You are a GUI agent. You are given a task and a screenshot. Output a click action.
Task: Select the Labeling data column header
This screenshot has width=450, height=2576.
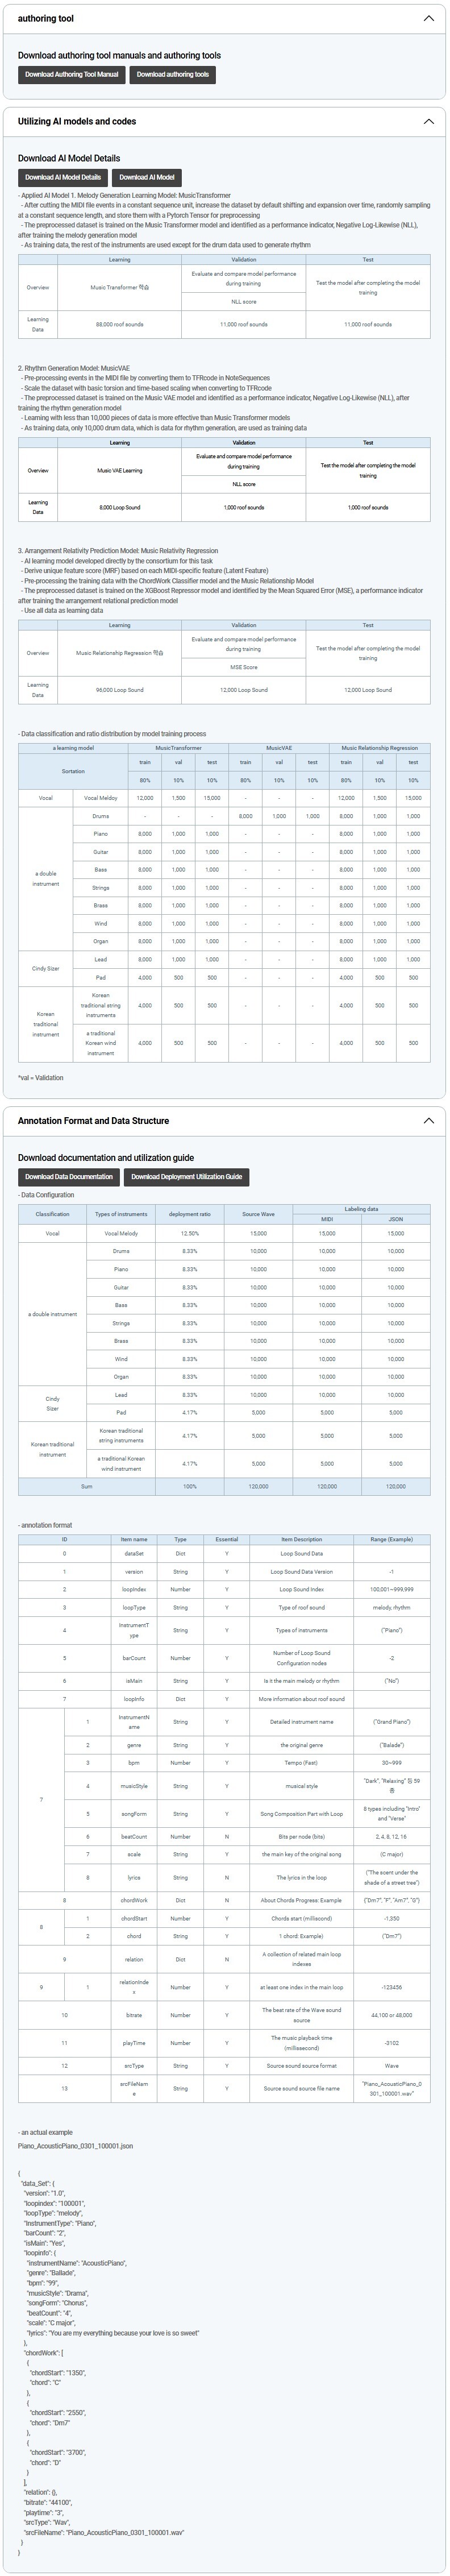coord(361,1209)
